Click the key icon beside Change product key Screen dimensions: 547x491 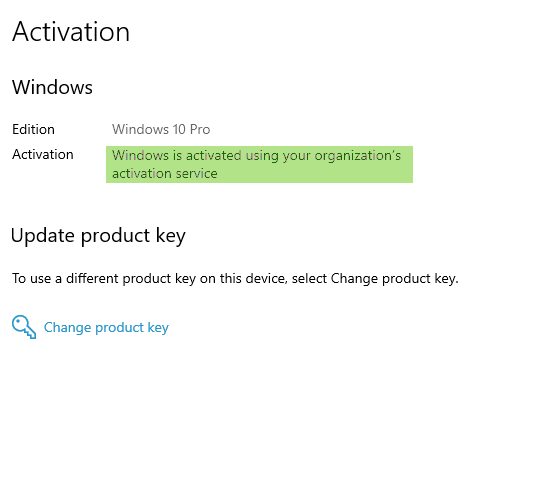pos(24,327)
